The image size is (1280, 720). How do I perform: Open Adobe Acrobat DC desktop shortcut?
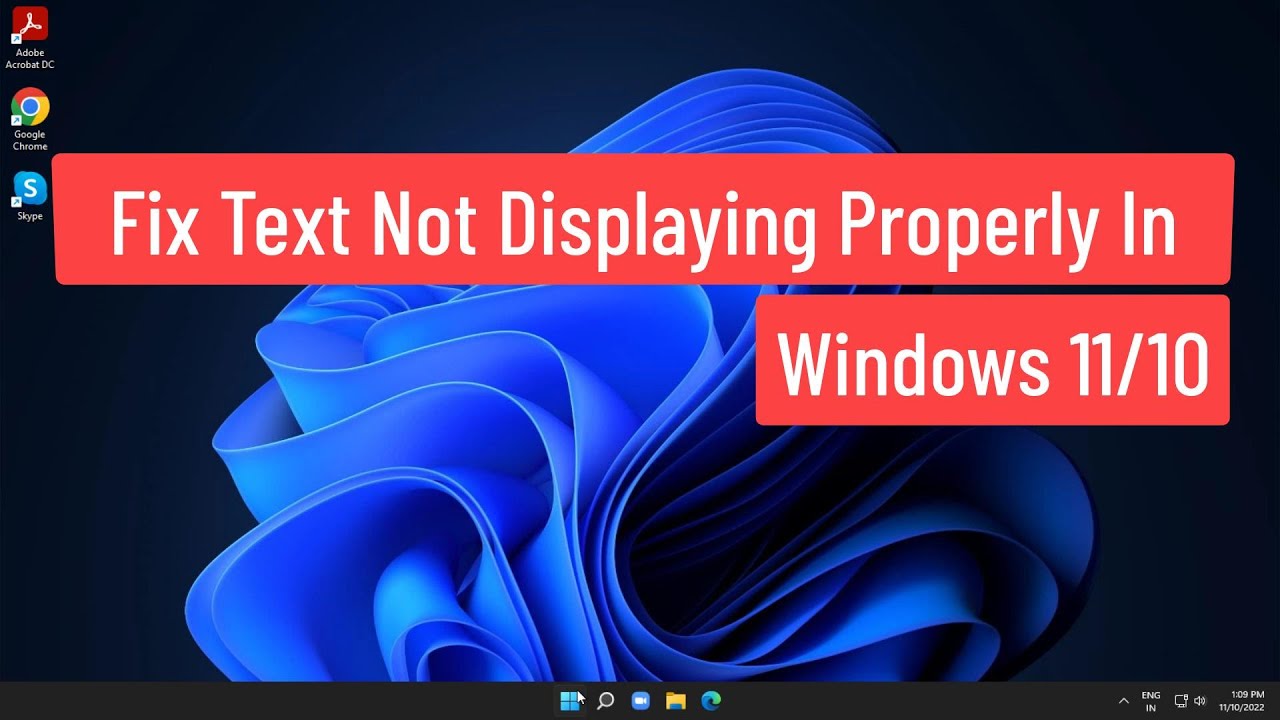click(x=29, y=39)
